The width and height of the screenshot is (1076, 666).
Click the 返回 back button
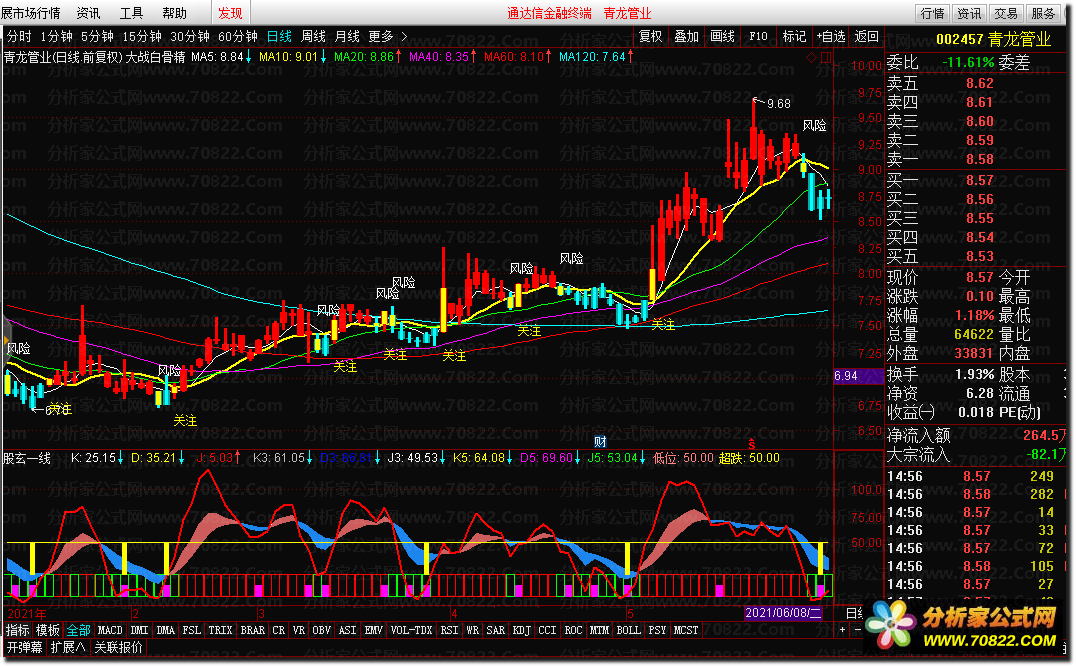coord(866,36)
